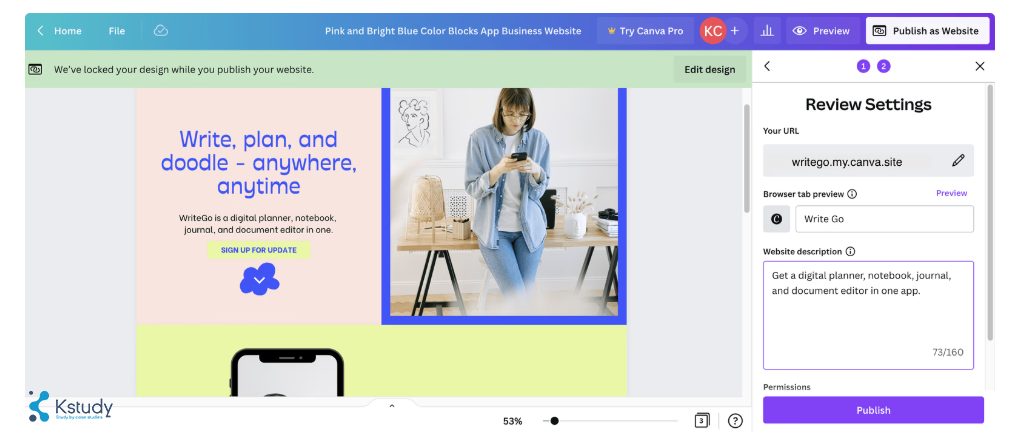Close the Review Settings panel
The image size is (1021, 446).
click(979, 66)
